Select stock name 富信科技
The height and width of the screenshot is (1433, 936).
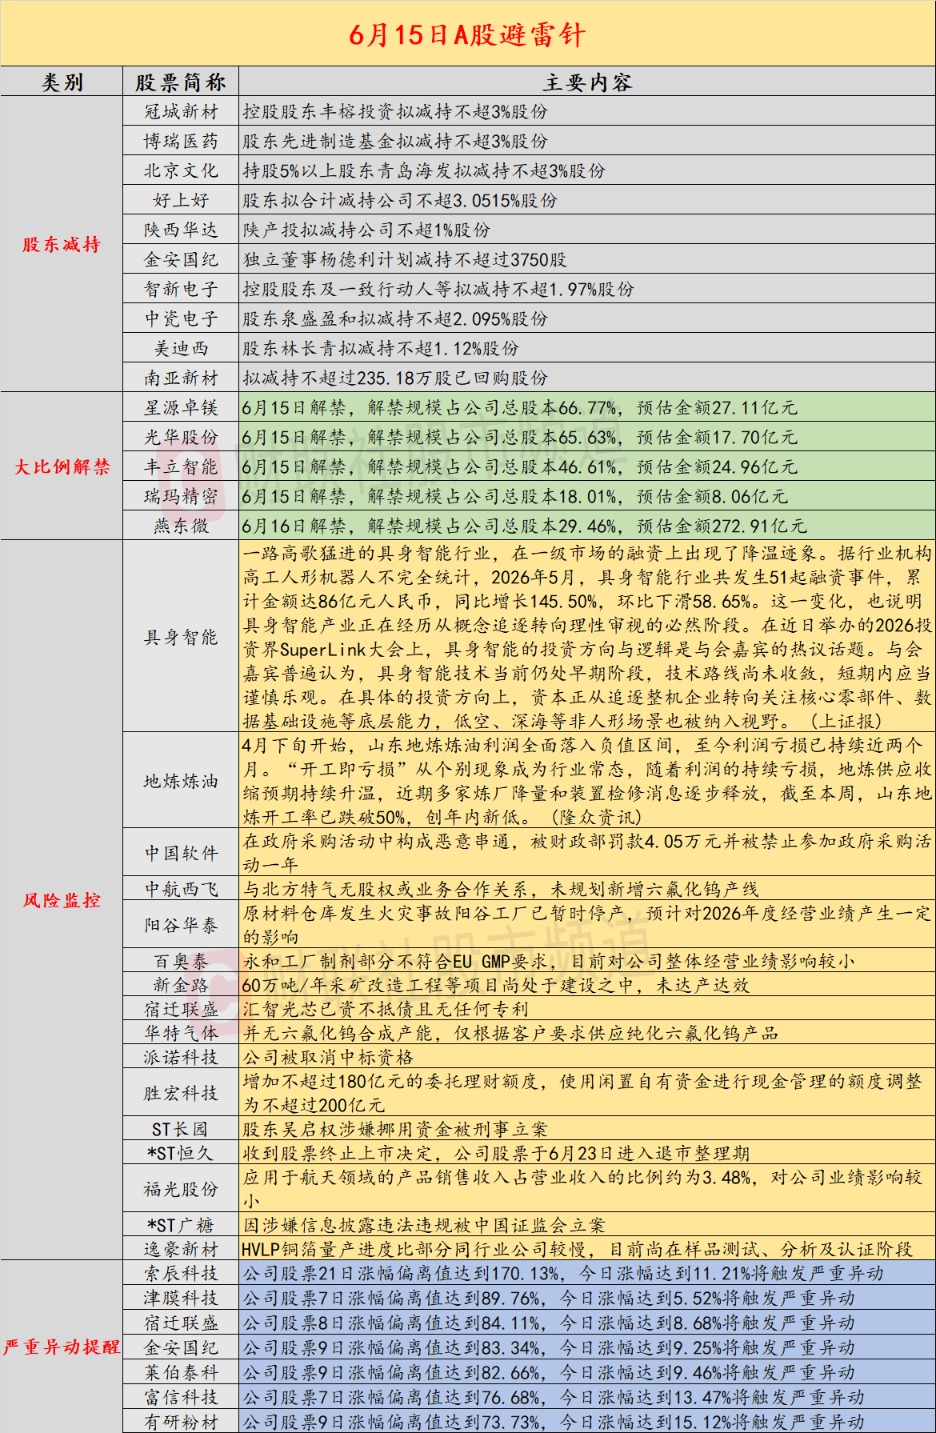pos(181,1397)
